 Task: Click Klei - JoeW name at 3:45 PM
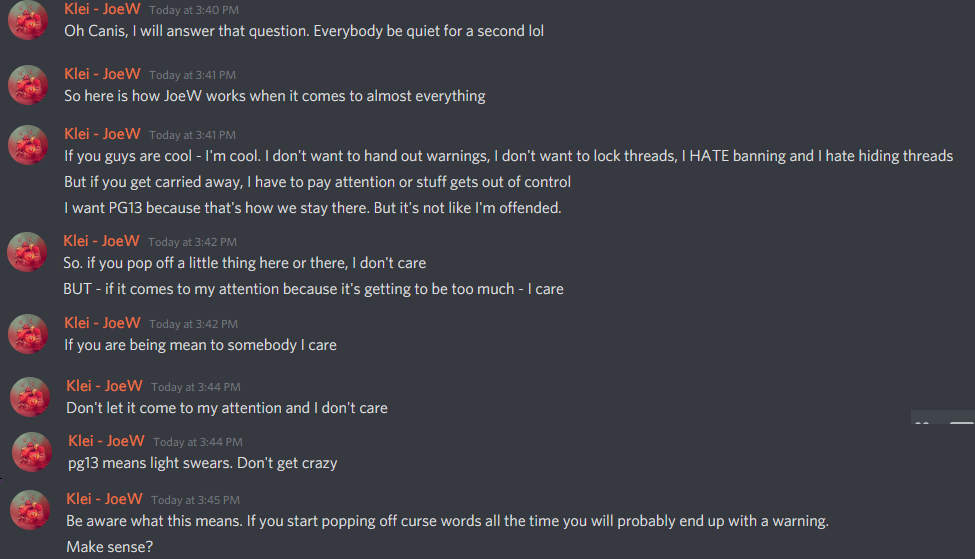[104, 499]
